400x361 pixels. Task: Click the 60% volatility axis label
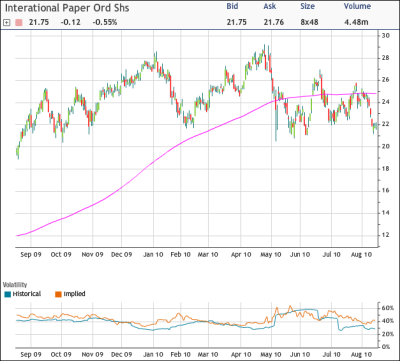[388, 308]
